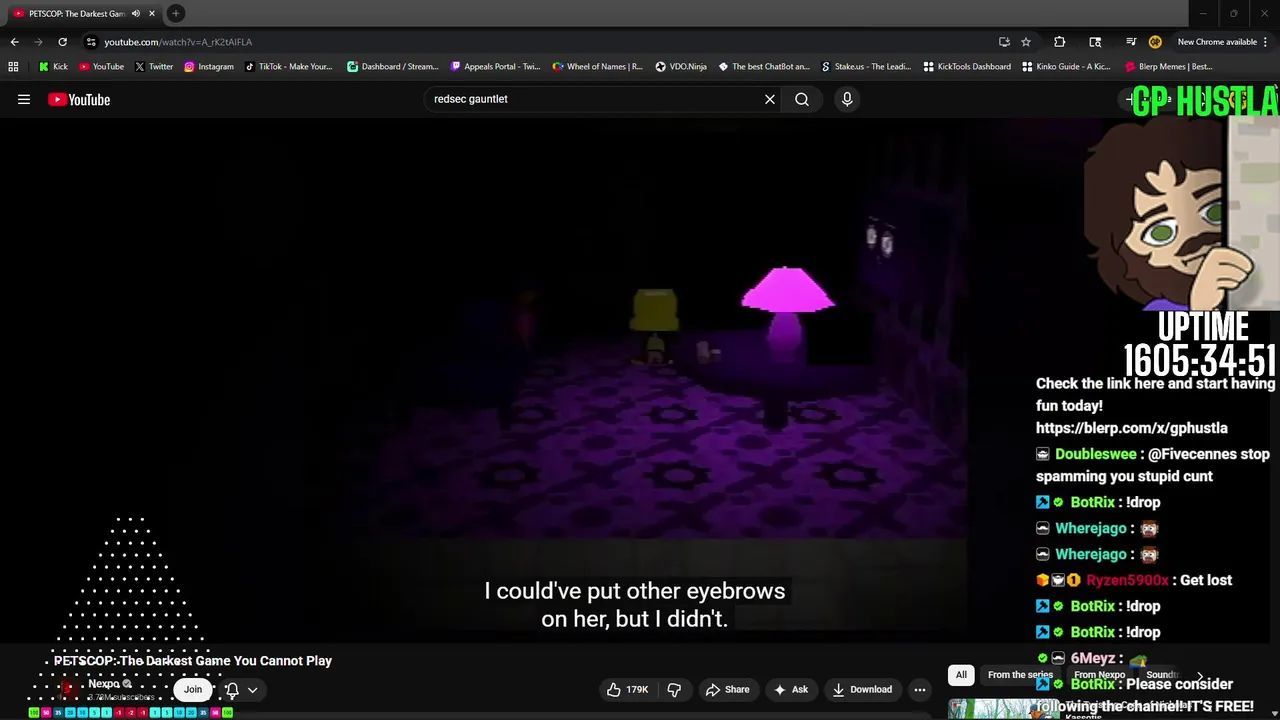The image size is (1280, 720).
Task: Open the more actions three-dot menu
Action: click(920, 689)
